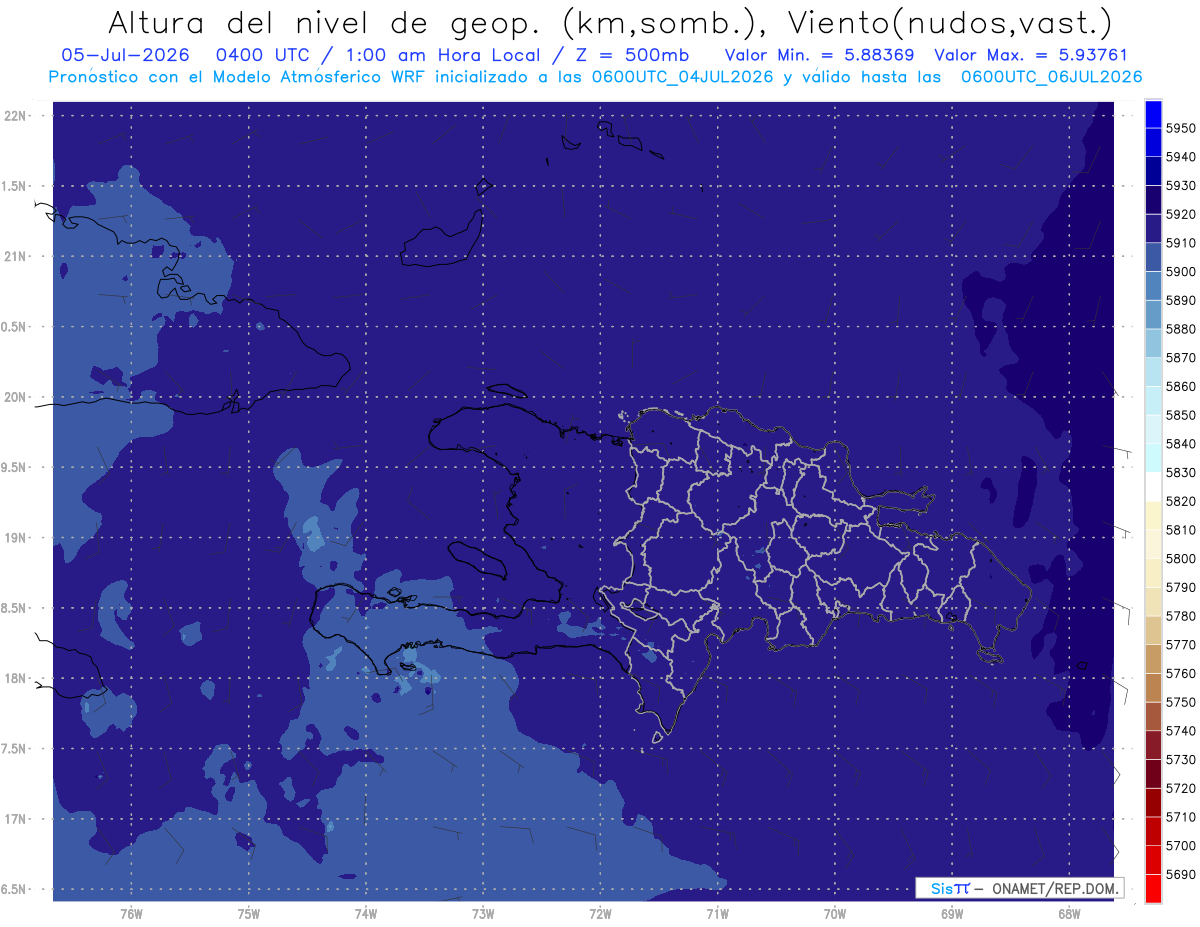The width and height of the screenshot is (1200, 927).
Task: Pick the bright blue top colorbar swatch
Action: click(x=1152, y=114)
